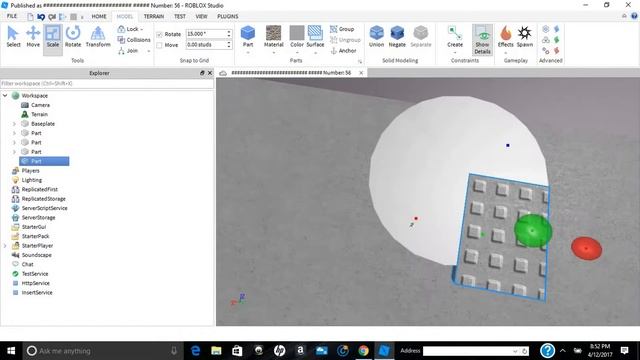Close the Number 56 document tab
Viewport: 640px width, 360px height.
point(361,73)
